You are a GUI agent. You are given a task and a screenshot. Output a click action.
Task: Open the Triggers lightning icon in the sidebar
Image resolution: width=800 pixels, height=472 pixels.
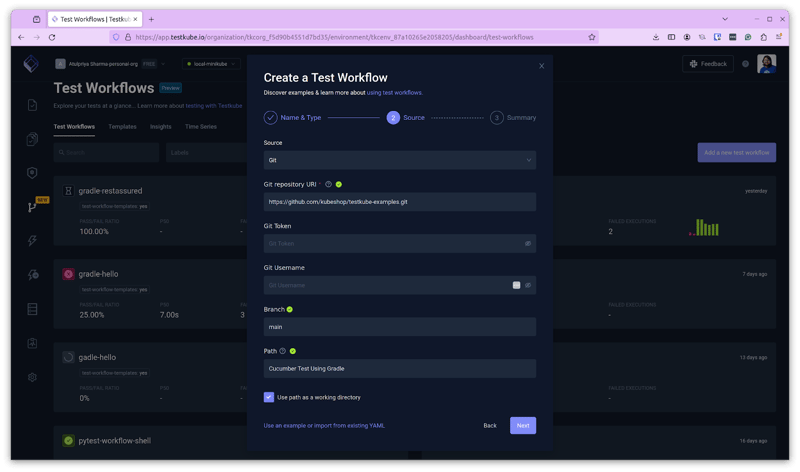32,240
